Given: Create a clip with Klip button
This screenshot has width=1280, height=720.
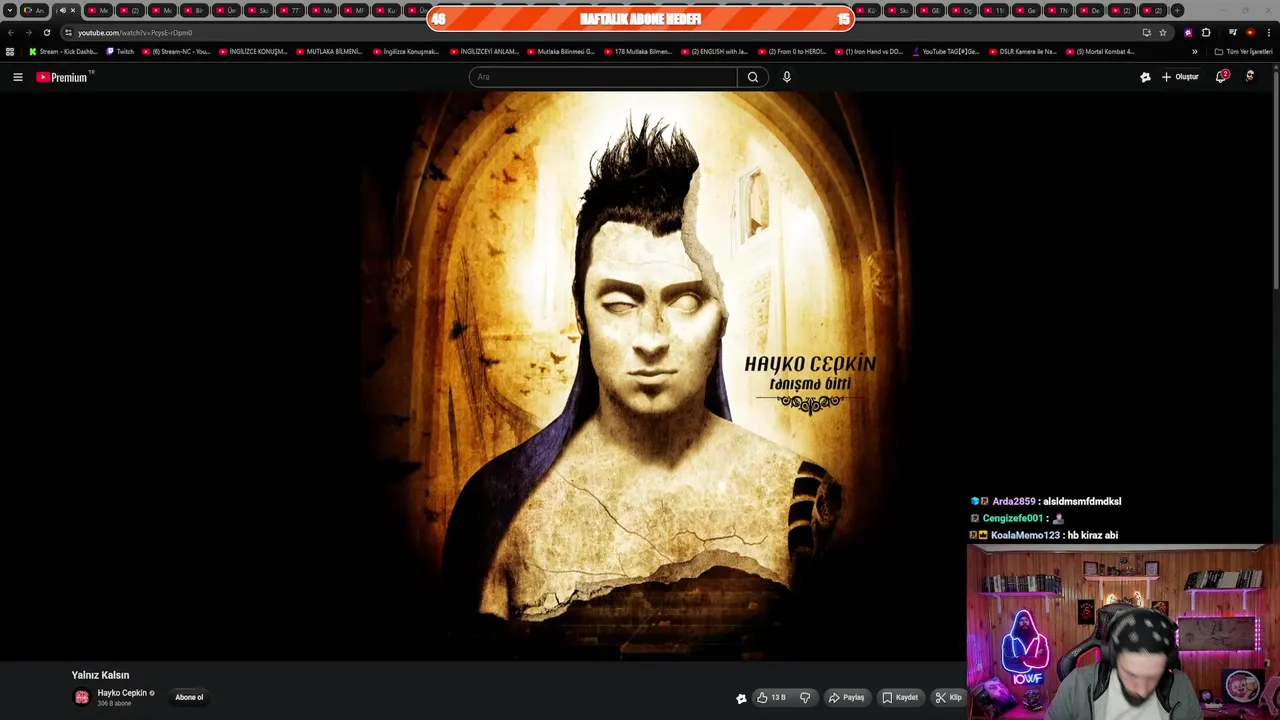Looking at the screenshot, I should 948,698.
